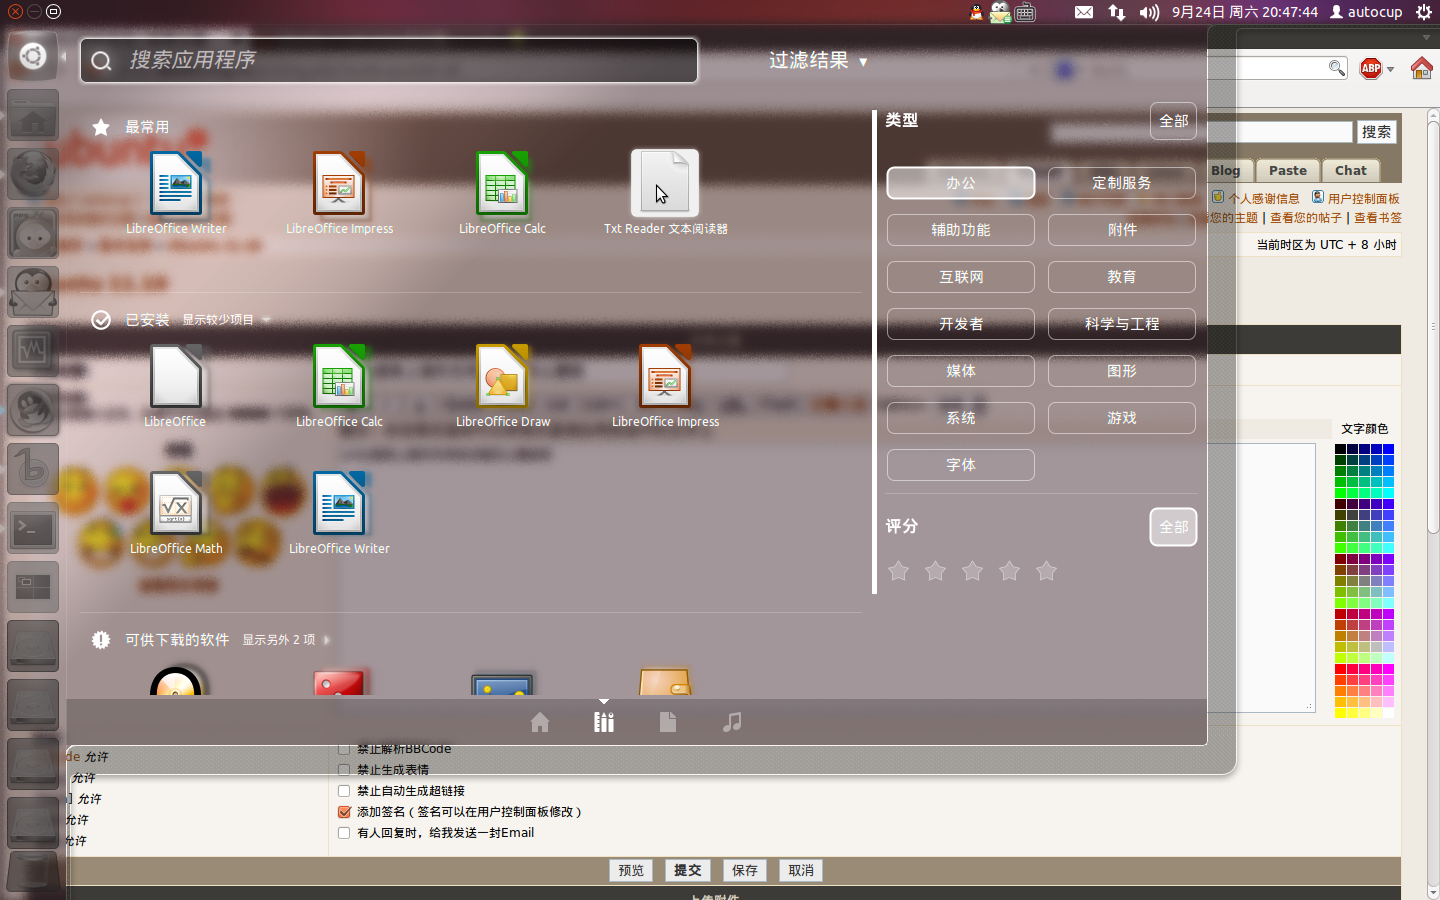Collapse 过滤结果 filter panel
Viewport: 1440px width, 900px height.
pos(817,61)
